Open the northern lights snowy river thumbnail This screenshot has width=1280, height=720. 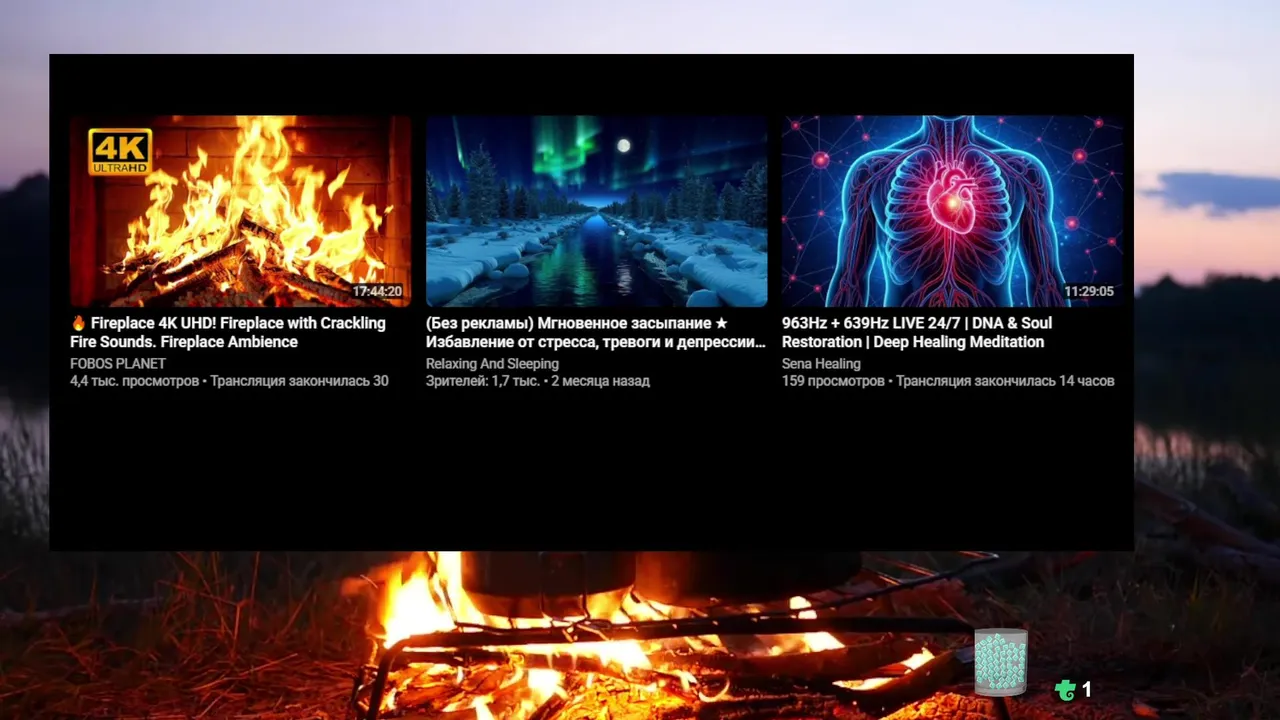[597, 211]
